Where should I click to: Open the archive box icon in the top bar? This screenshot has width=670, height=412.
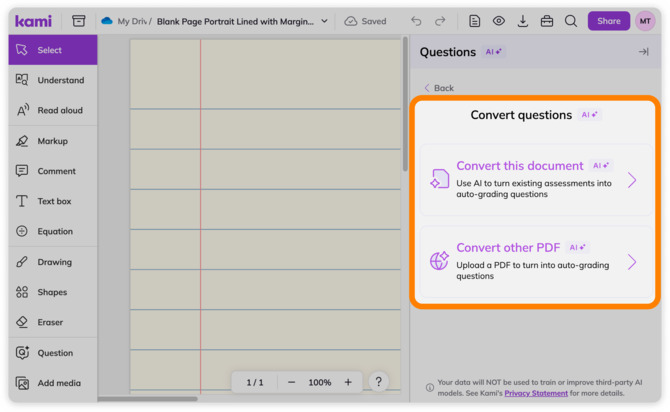click(79, 21)
